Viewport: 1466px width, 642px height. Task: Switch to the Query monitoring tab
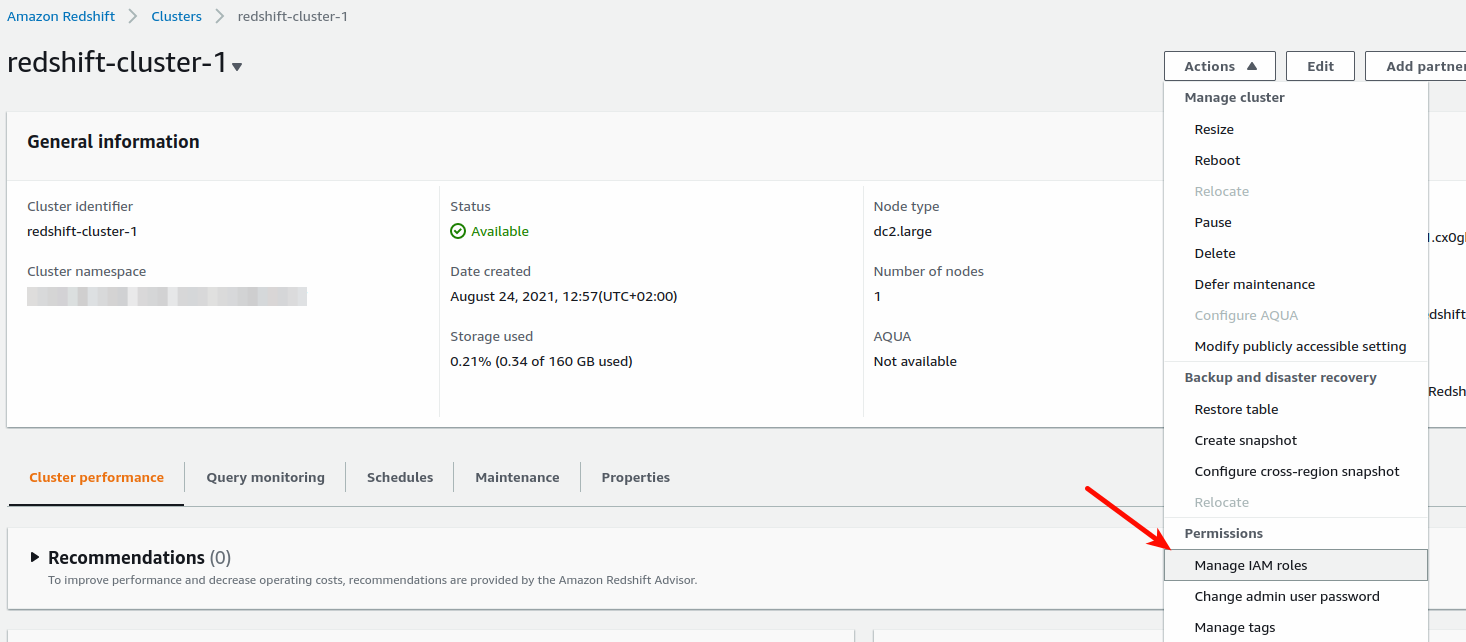coord(265,477)
